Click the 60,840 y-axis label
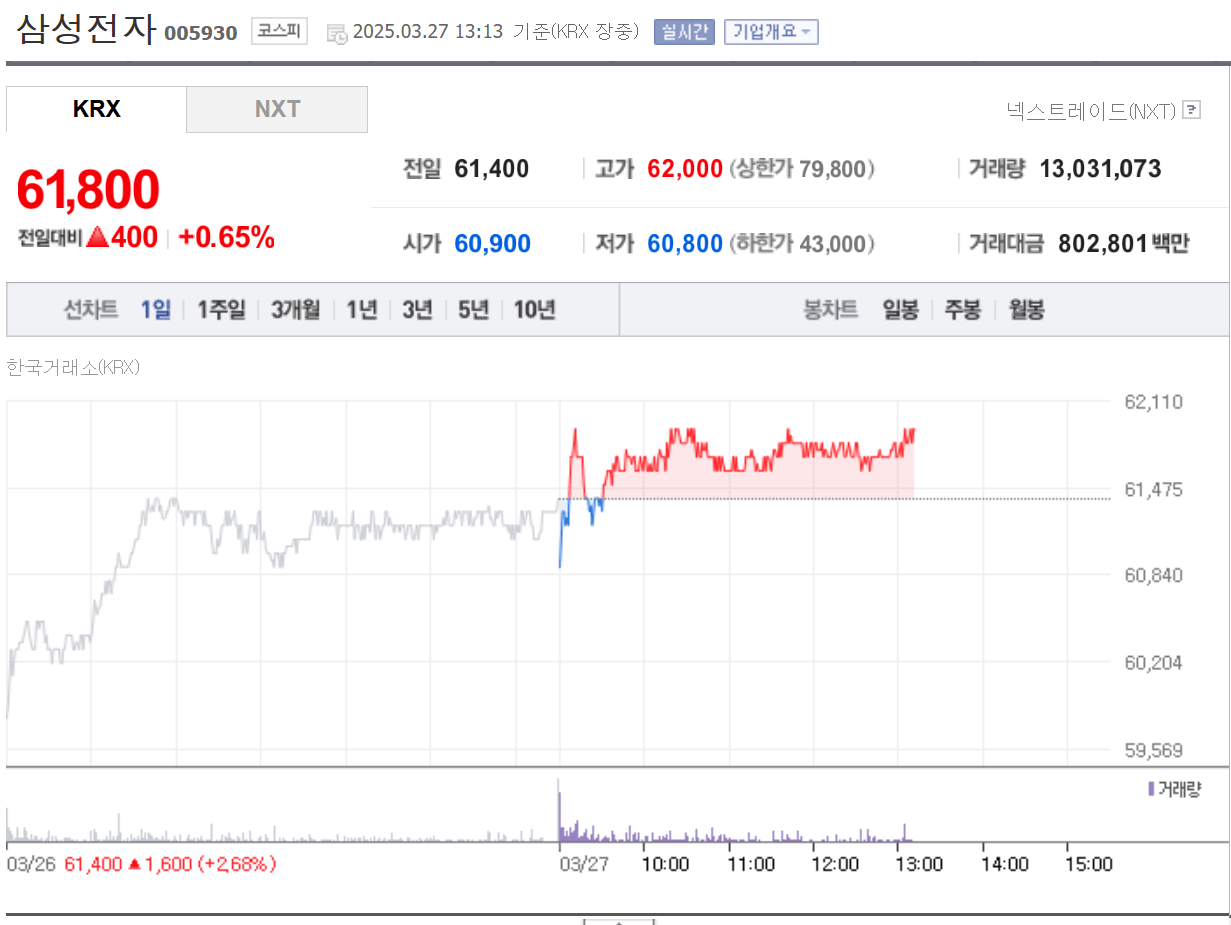Viewport: 1231px width, 925px height. tap(1154, 575)
